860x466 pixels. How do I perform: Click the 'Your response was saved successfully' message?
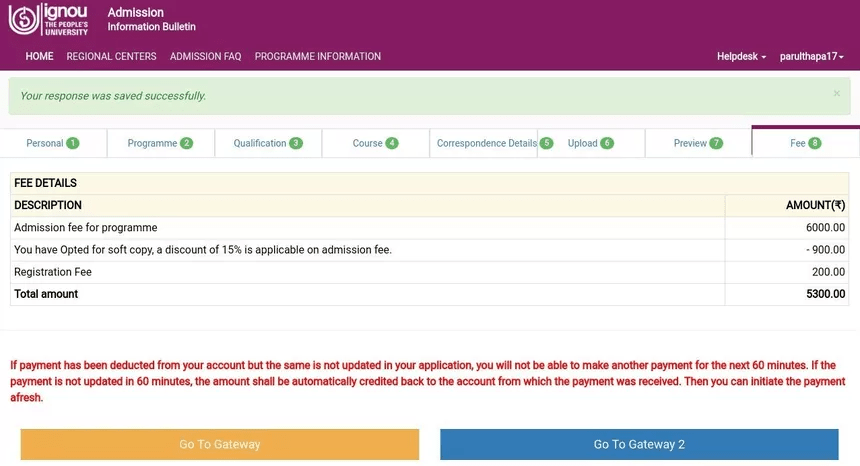(x=113, y=96)
